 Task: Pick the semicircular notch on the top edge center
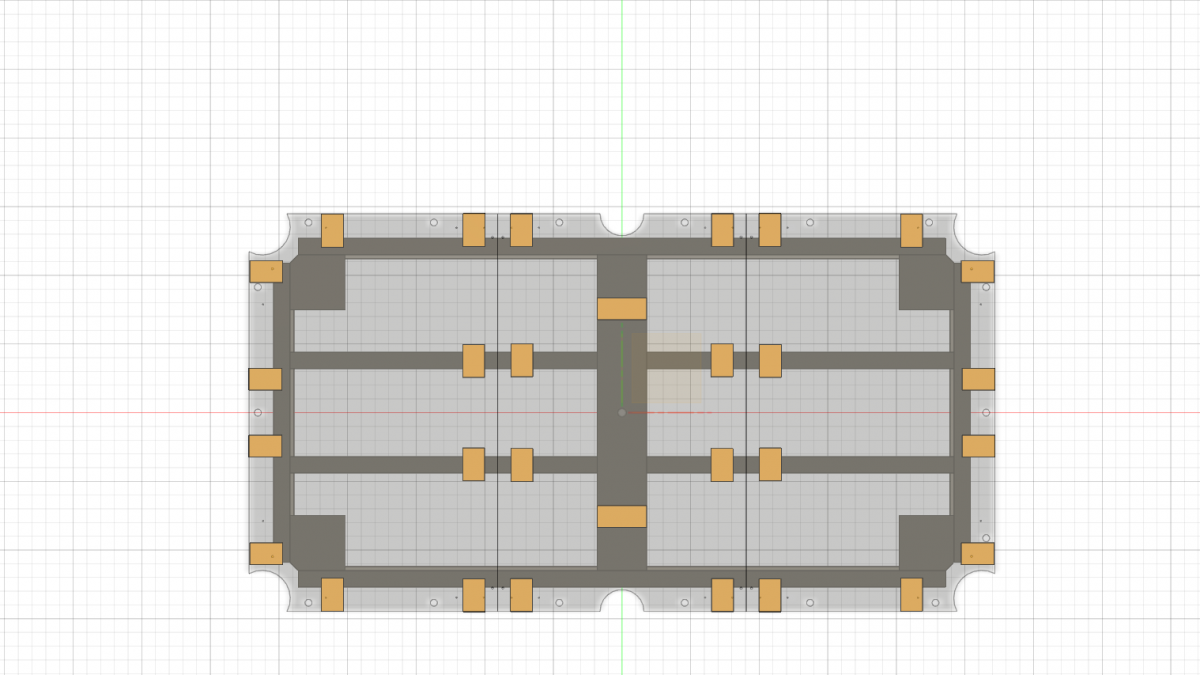click(622, 223)
